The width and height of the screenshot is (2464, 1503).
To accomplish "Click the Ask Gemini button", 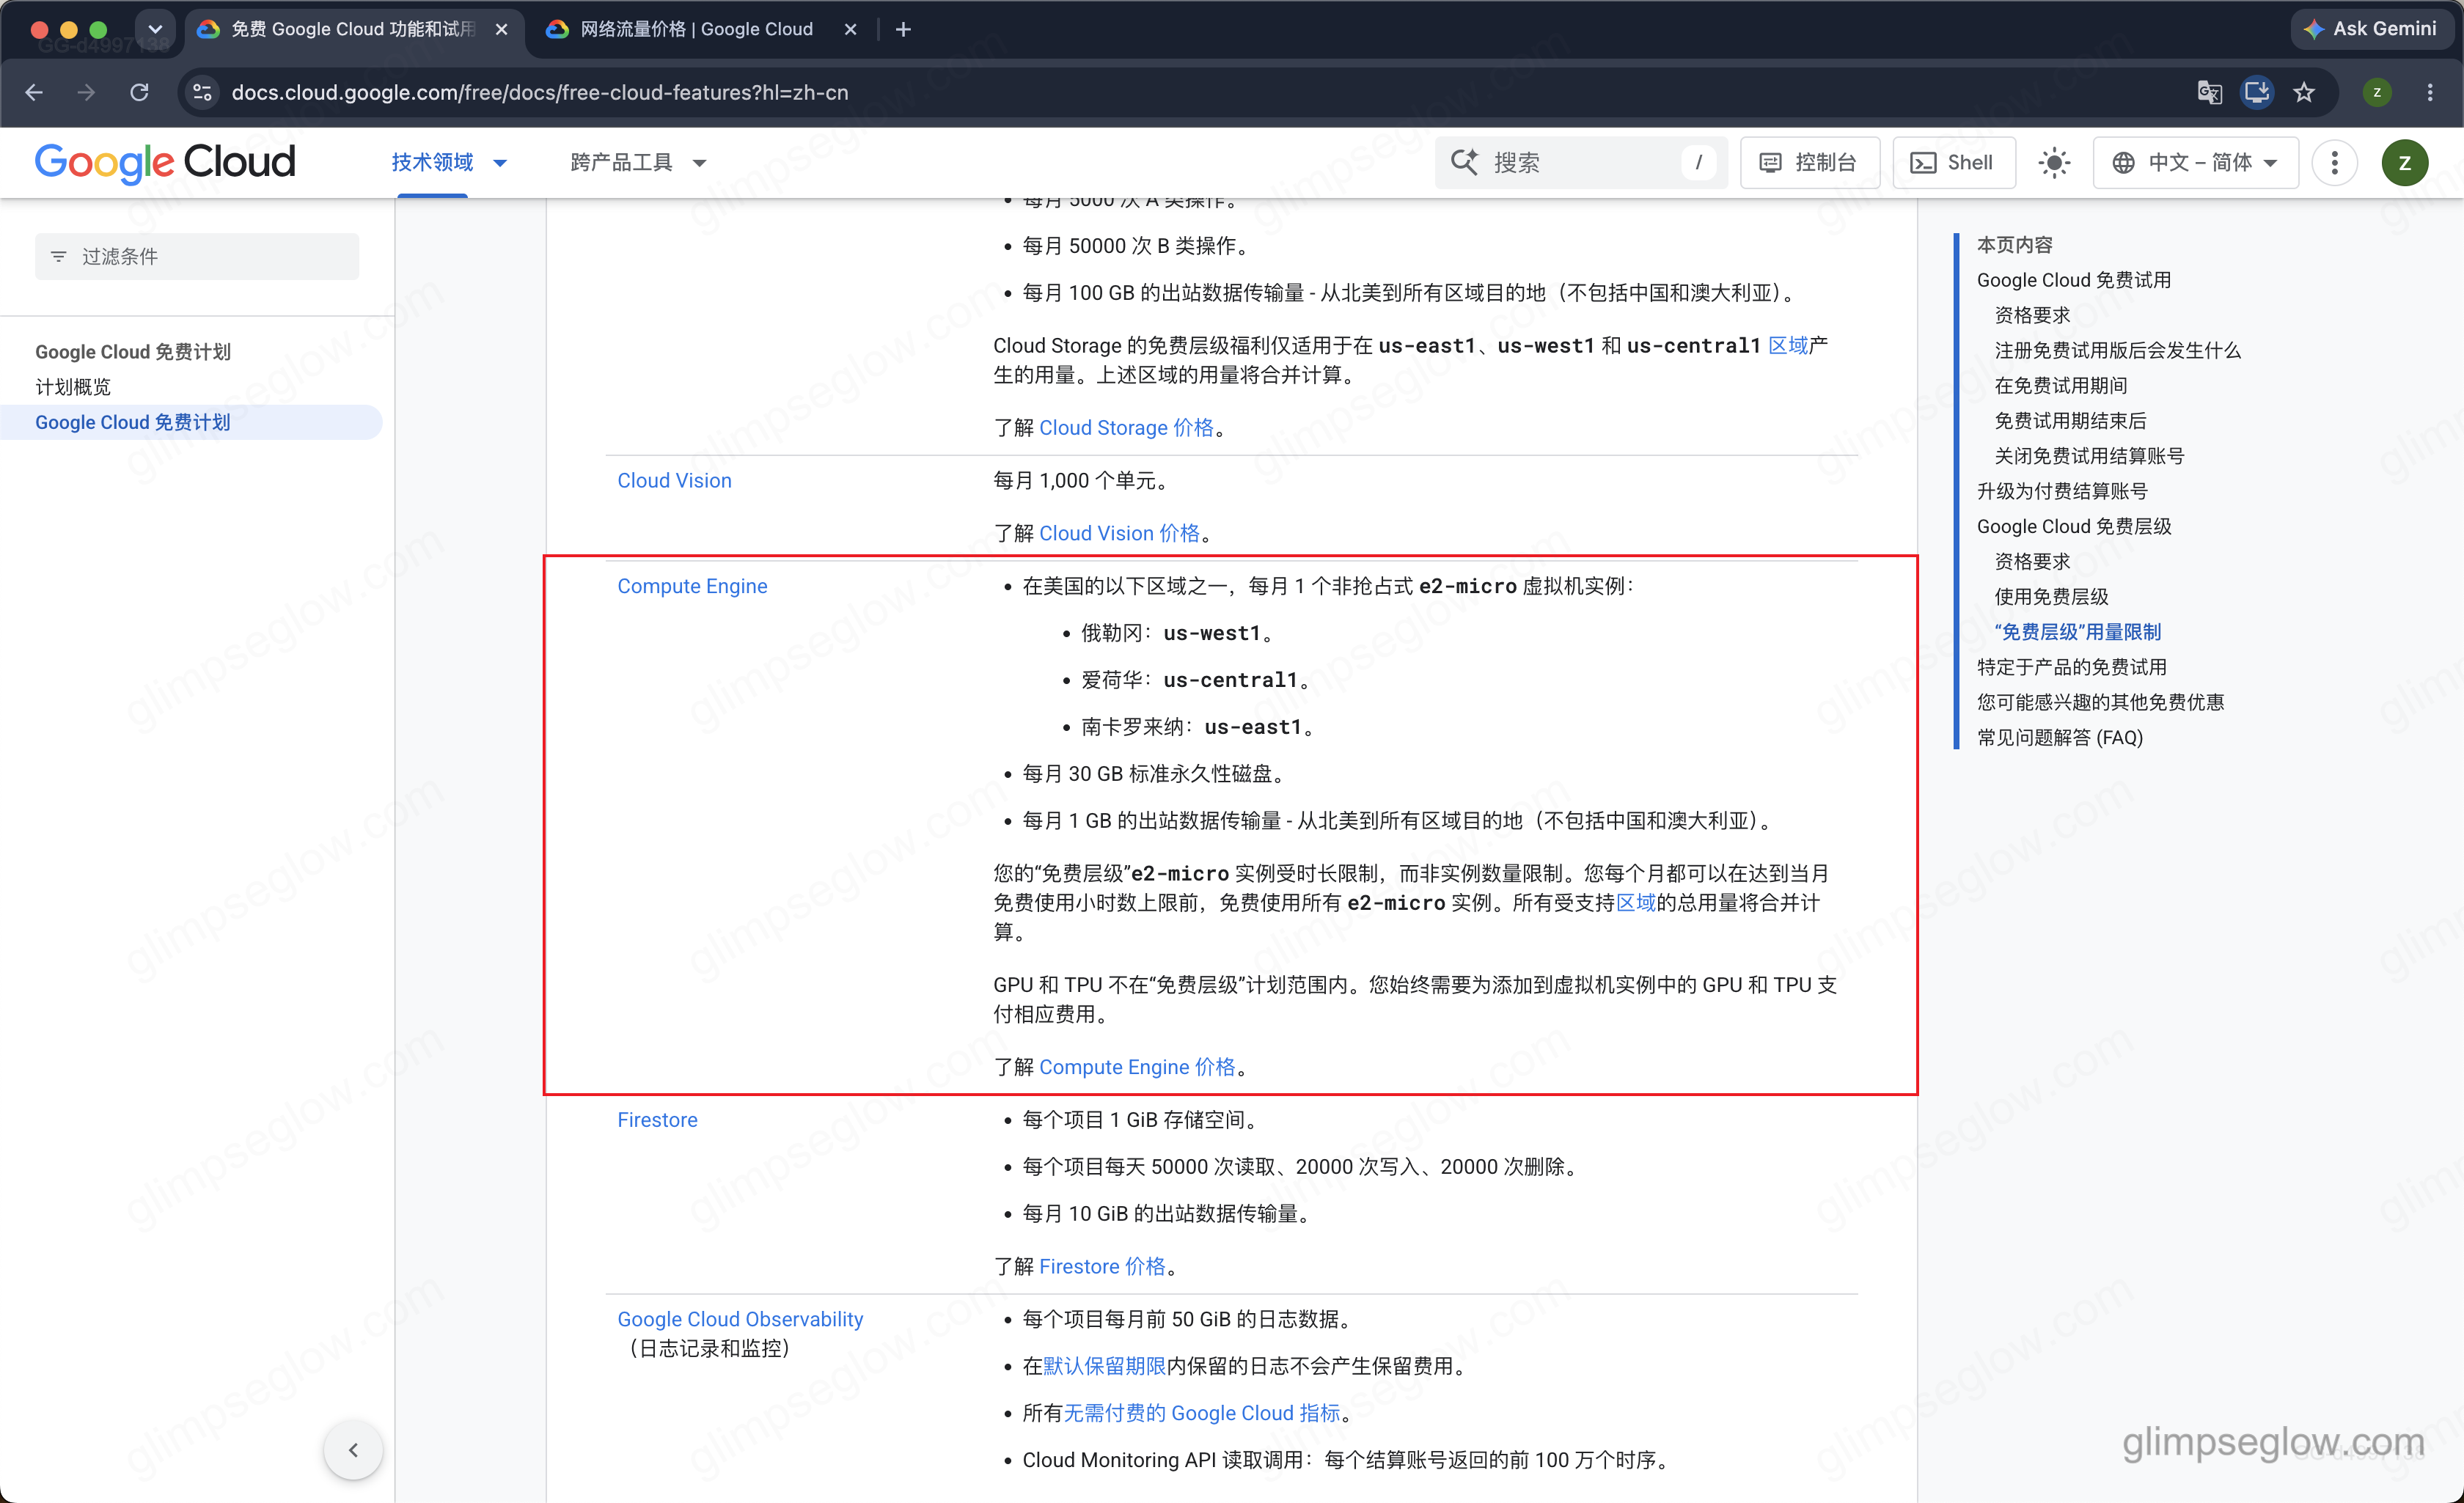I will (x=2372, y=29).
